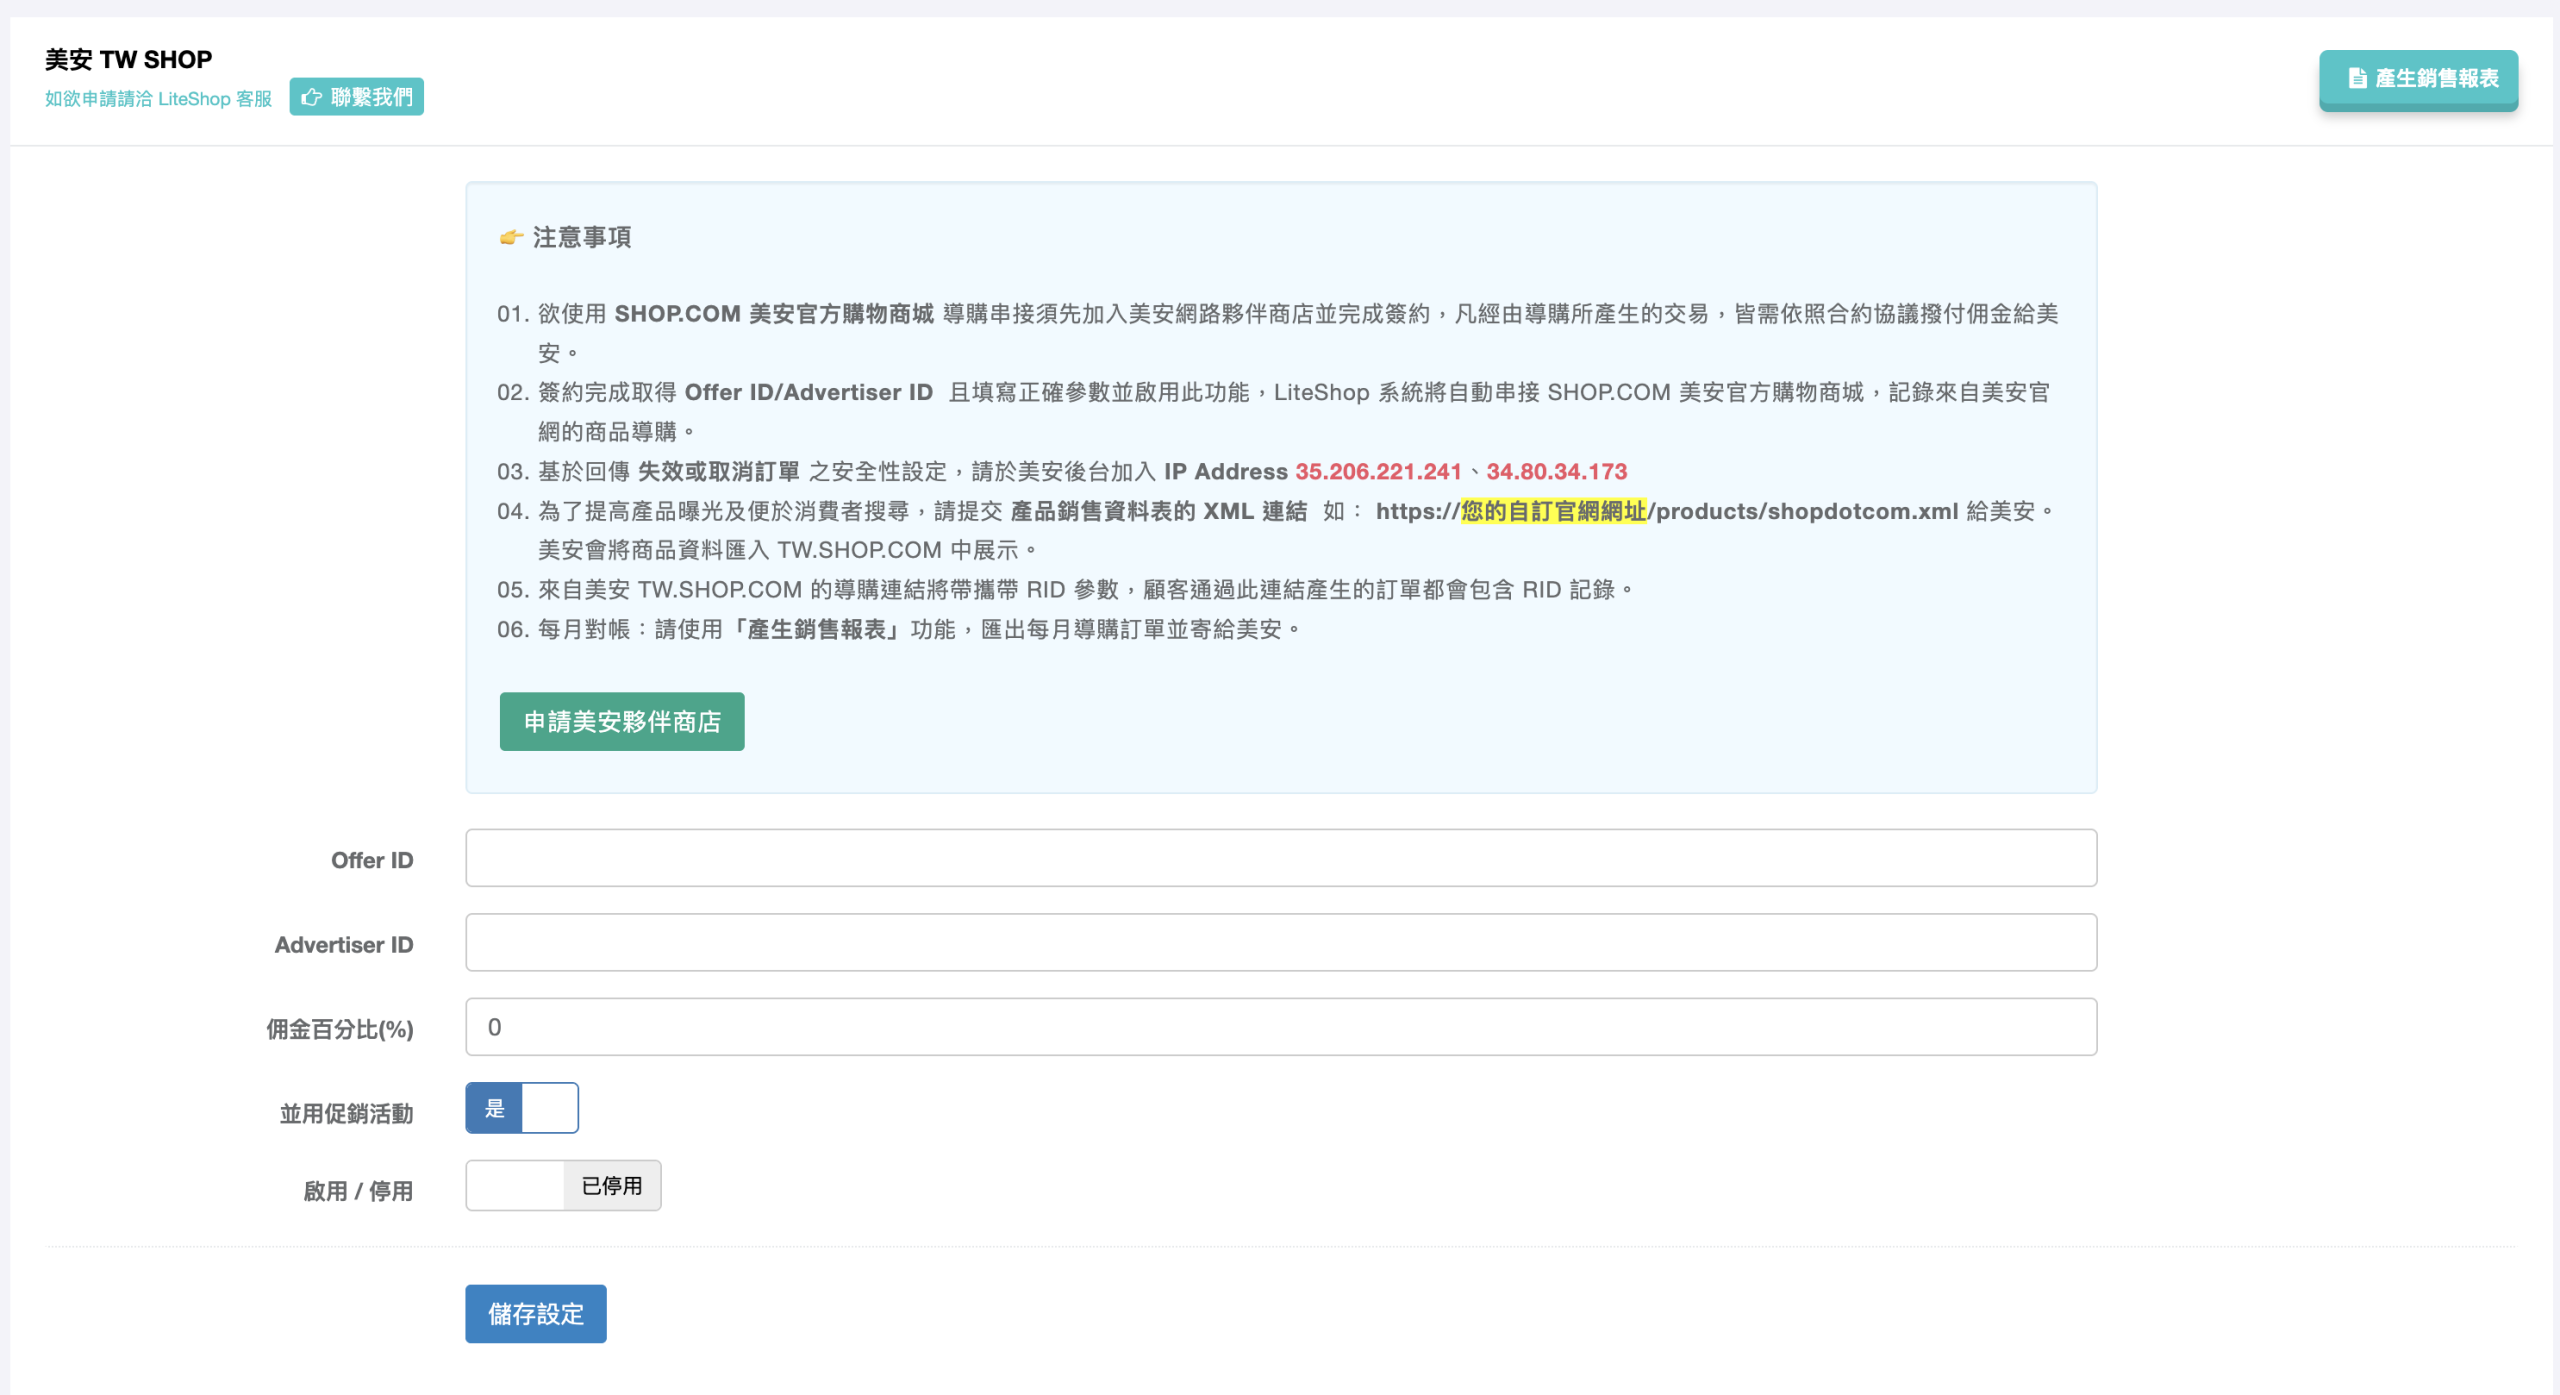Screen dimensions: 2560x1395
Task: Click the thumbs-up icon on 聯繫我們
Action: pyautogui.click(x=312, y=97)
